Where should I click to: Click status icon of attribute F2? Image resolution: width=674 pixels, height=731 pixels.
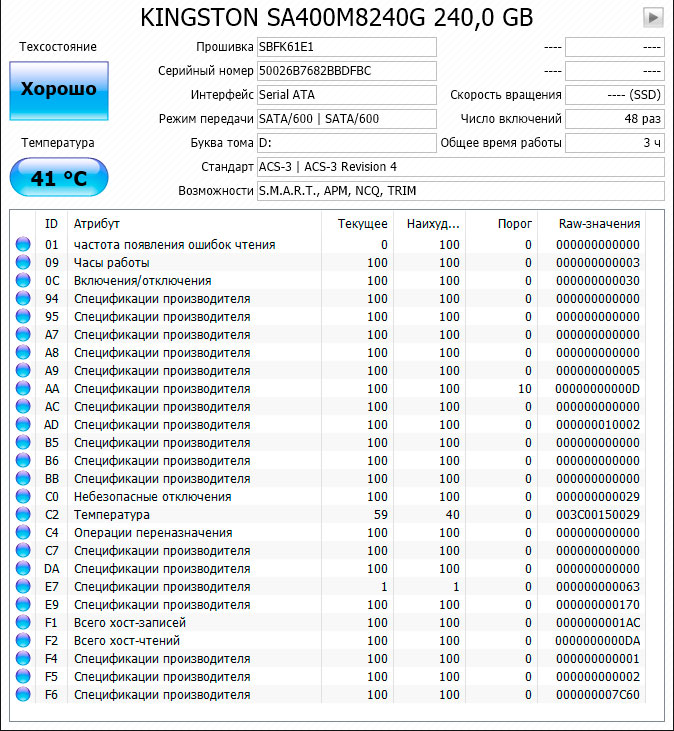click(x=23, y=640)
